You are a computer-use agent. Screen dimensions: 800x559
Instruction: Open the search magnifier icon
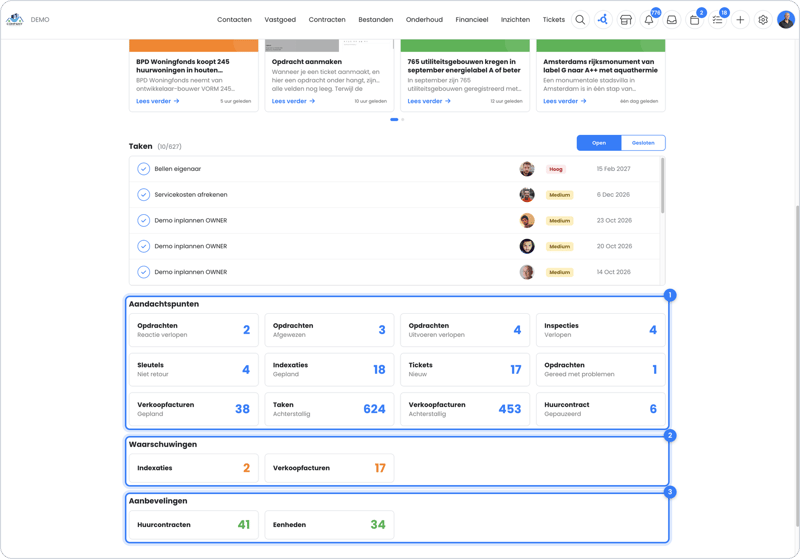pyautogui.click(x=580, y=20)
